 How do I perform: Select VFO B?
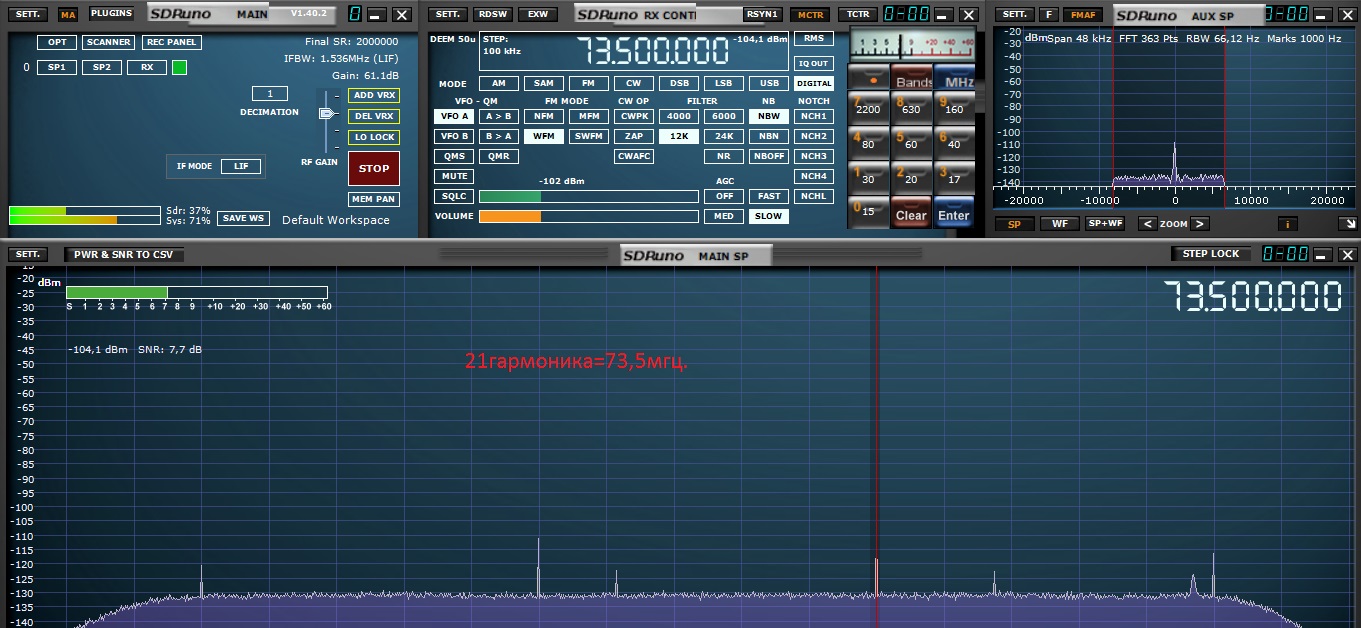(453, 136)
